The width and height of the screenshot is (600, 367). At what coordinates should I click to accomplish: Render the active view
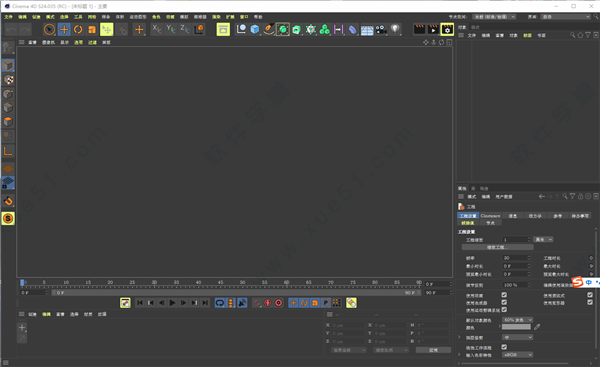click(x=419, y=29)
